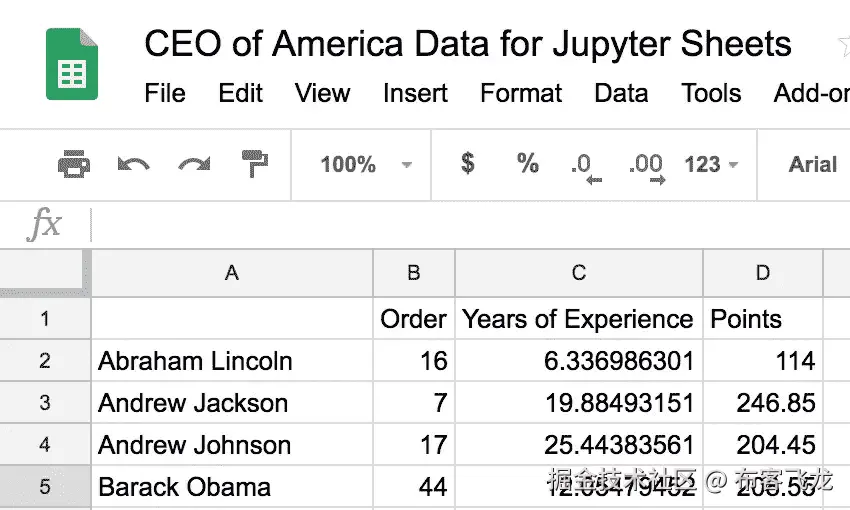Screen dimensions: 850x510
Task: Open the zoom 100% dropdown
Action: click(365, 165)
